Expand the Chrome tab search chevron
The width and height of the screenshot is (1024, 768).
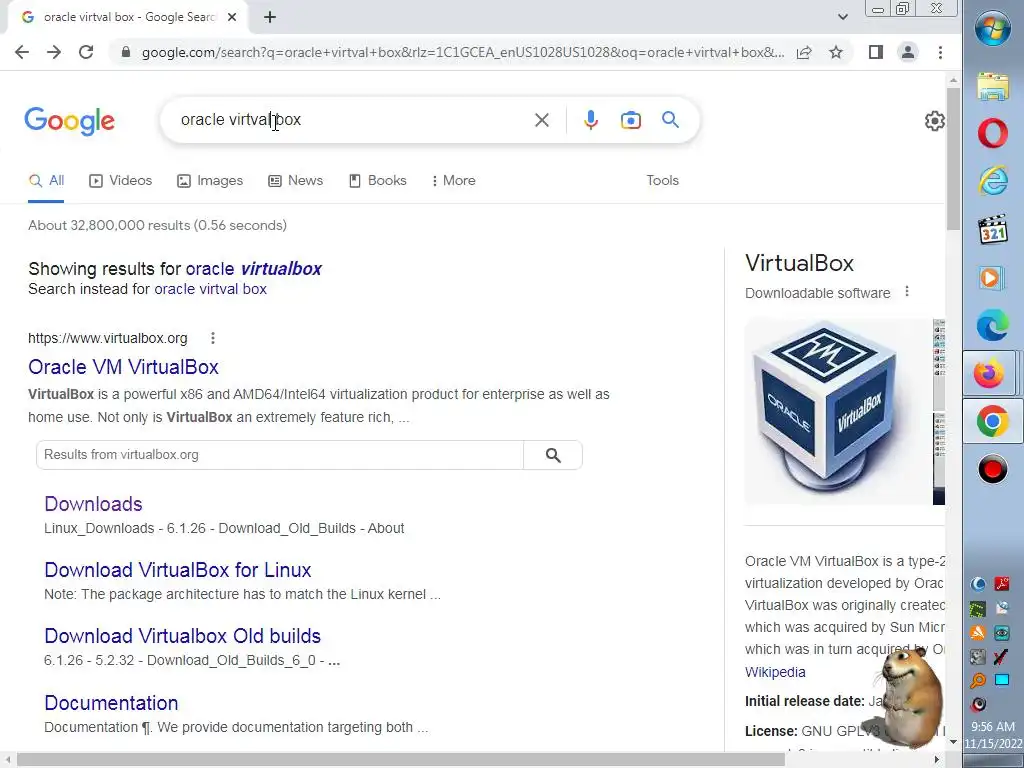click(x=842, y=17)
